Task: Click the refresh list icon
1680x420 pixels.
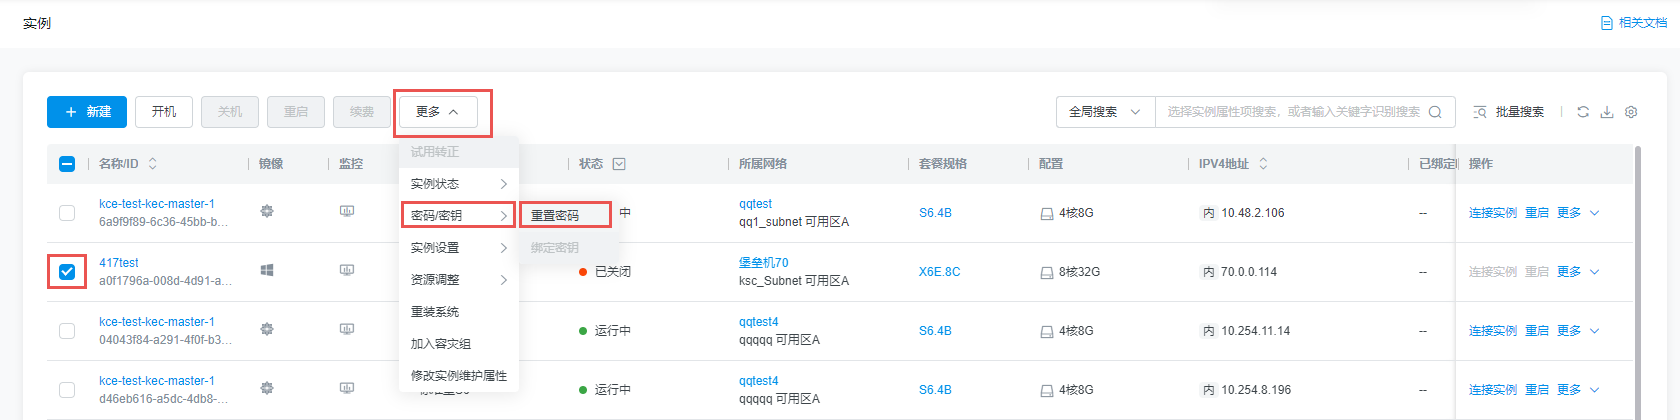Action: pos(1583,112)
